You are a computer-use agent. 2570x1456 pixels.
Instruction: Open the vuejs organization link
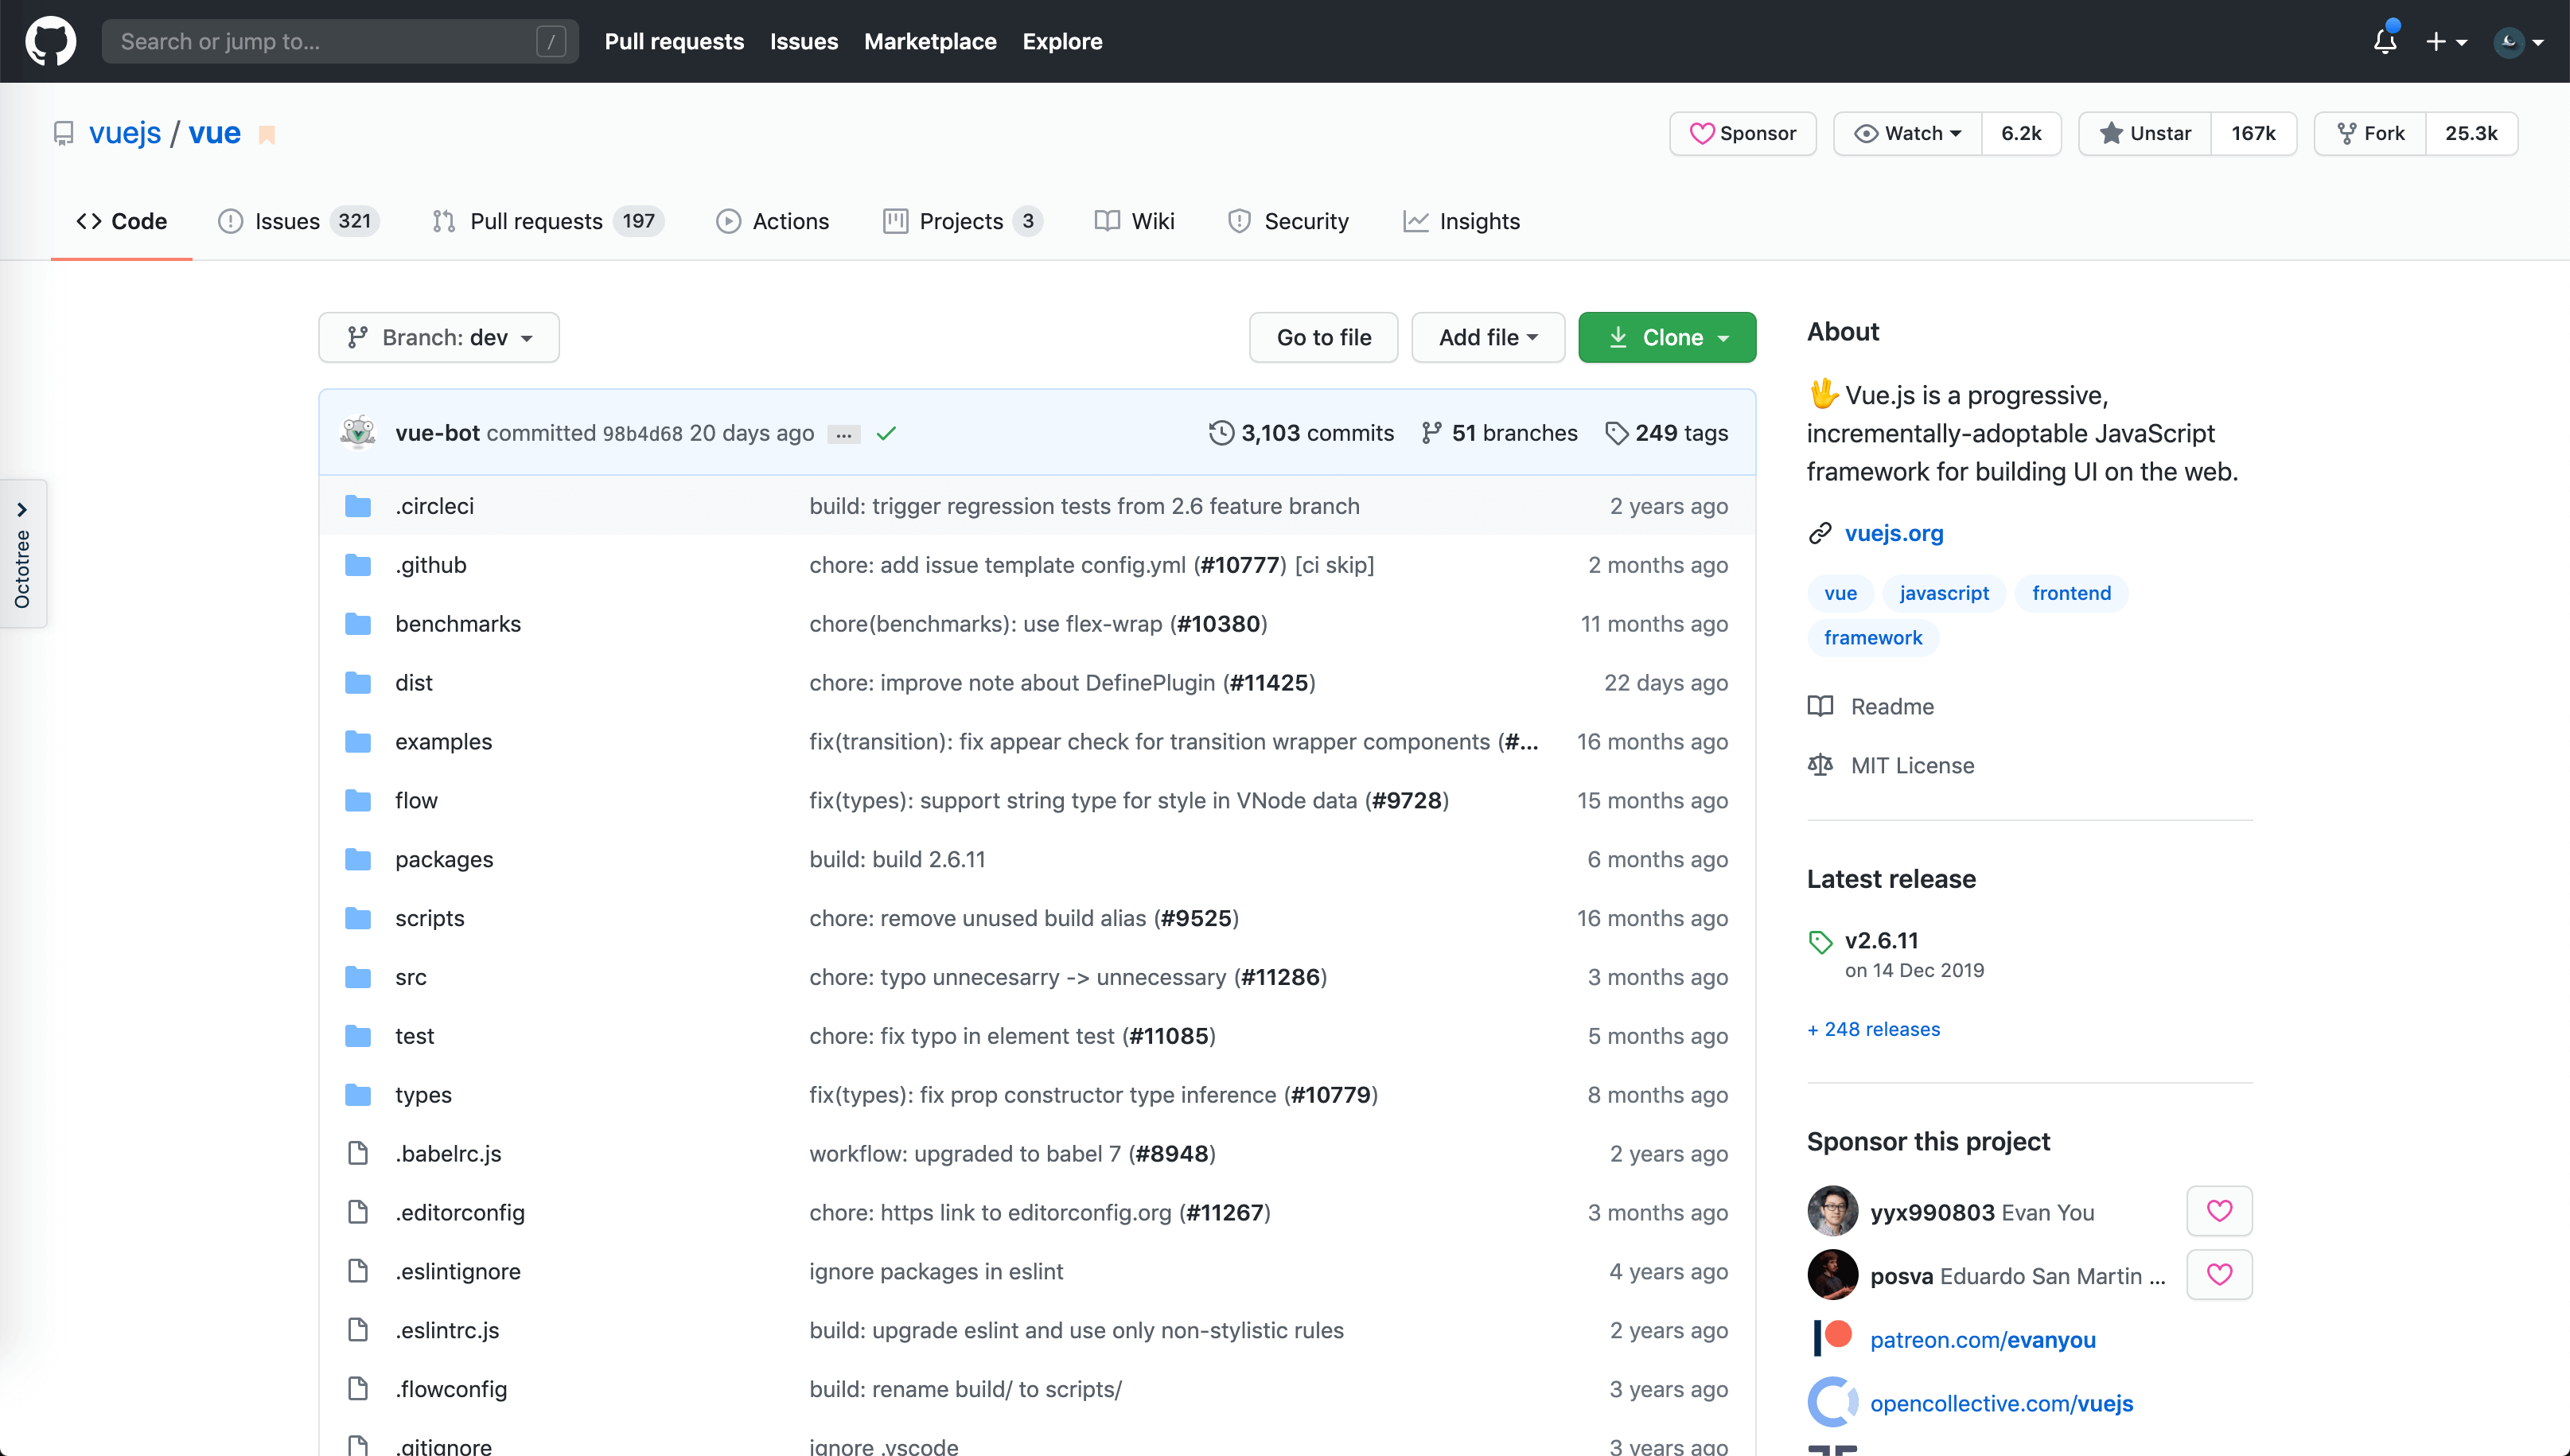point(125,133)
